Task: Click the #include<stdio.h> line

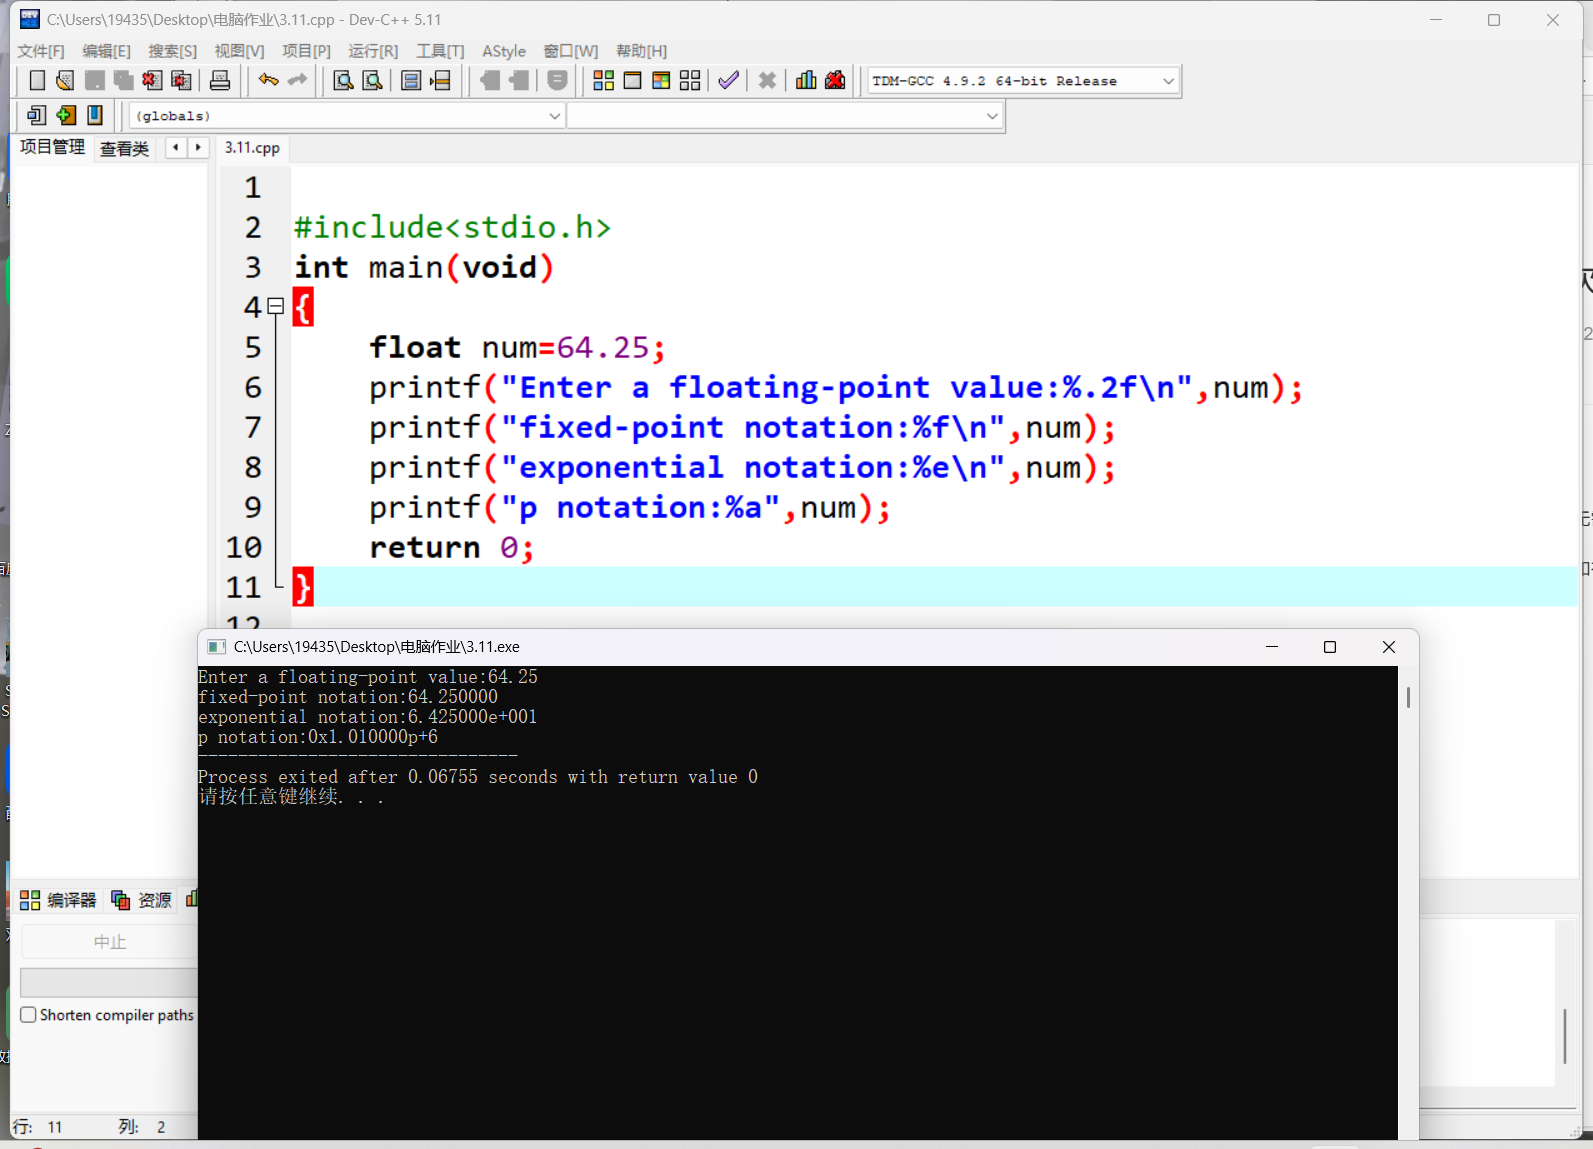Action: pos(451,227)
